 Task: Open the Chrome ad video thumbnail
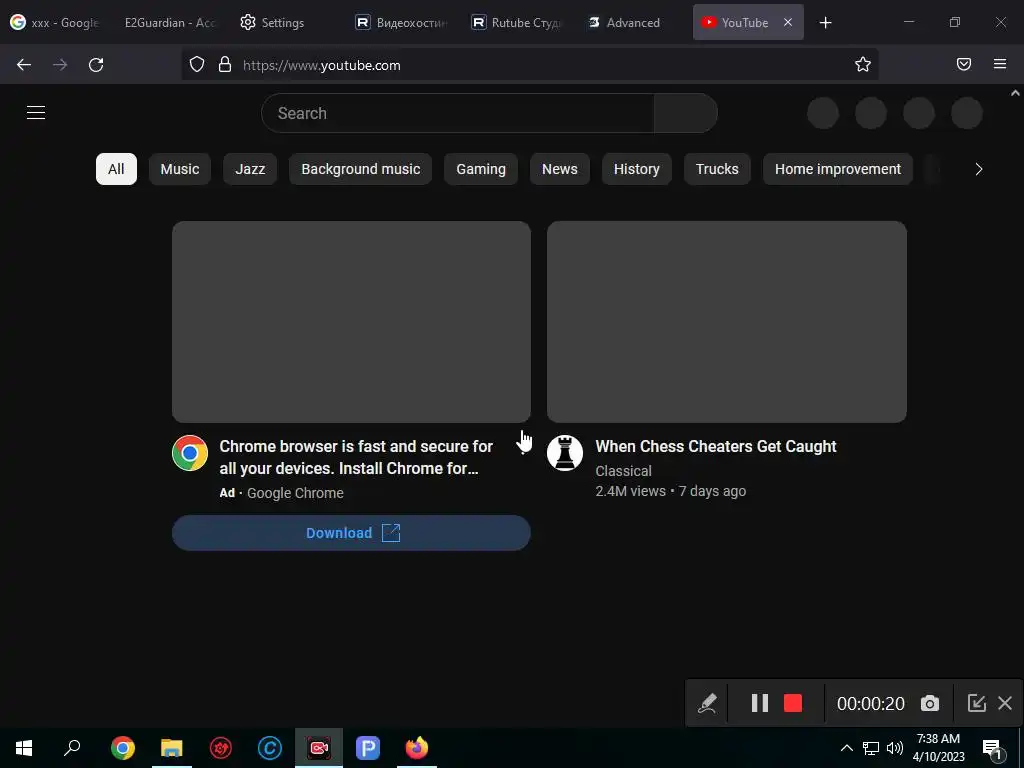(x=351, y=322)
